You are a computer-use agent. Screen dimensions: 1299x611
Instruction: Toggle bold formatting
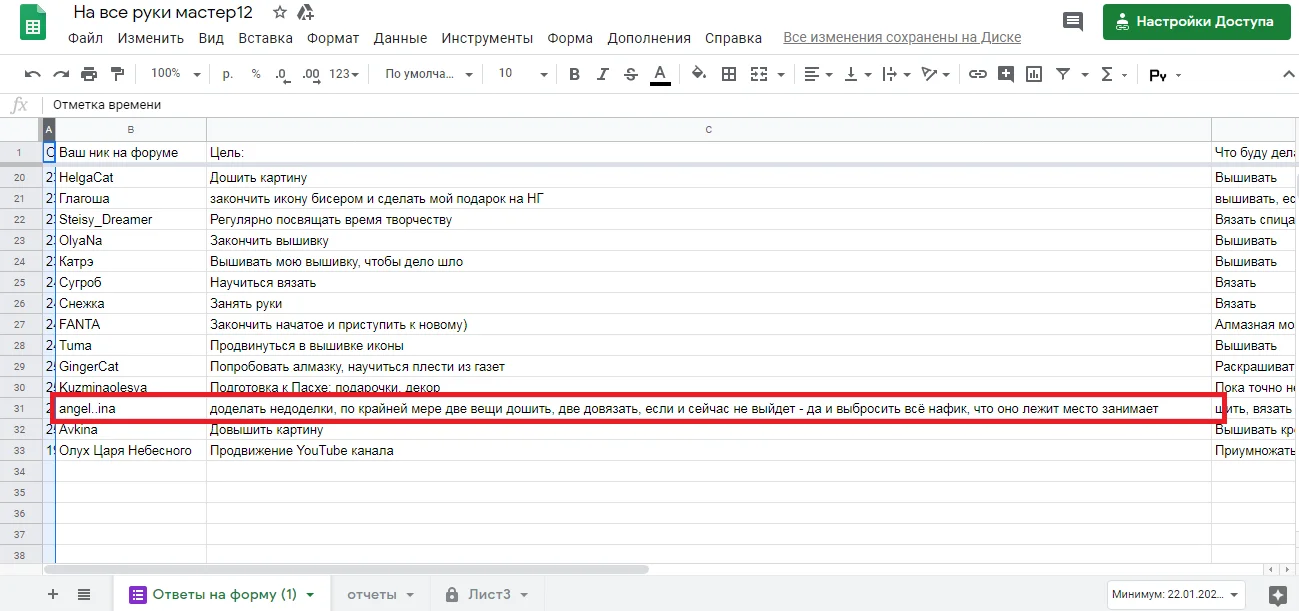click(x=574, y=74)
